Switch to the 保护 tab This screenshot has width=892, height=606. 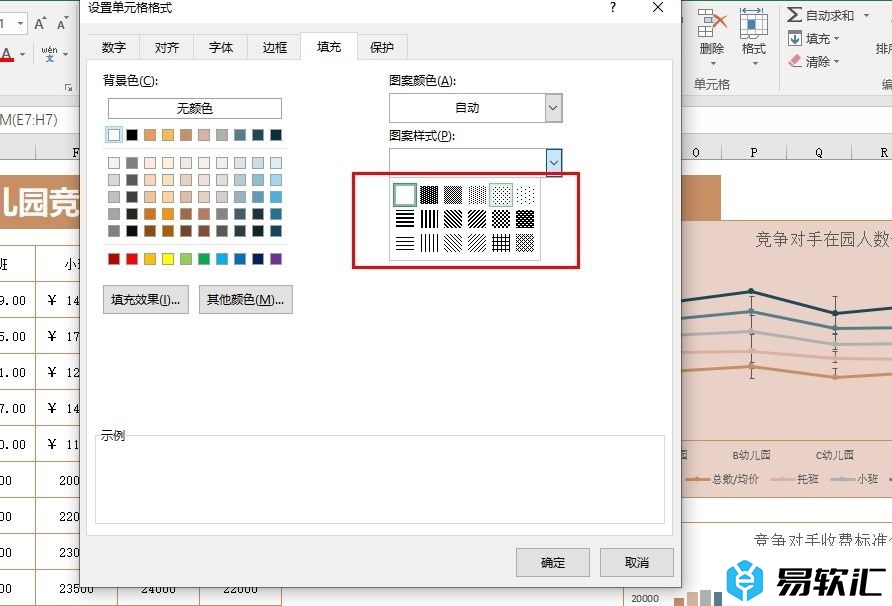point(382,47)
